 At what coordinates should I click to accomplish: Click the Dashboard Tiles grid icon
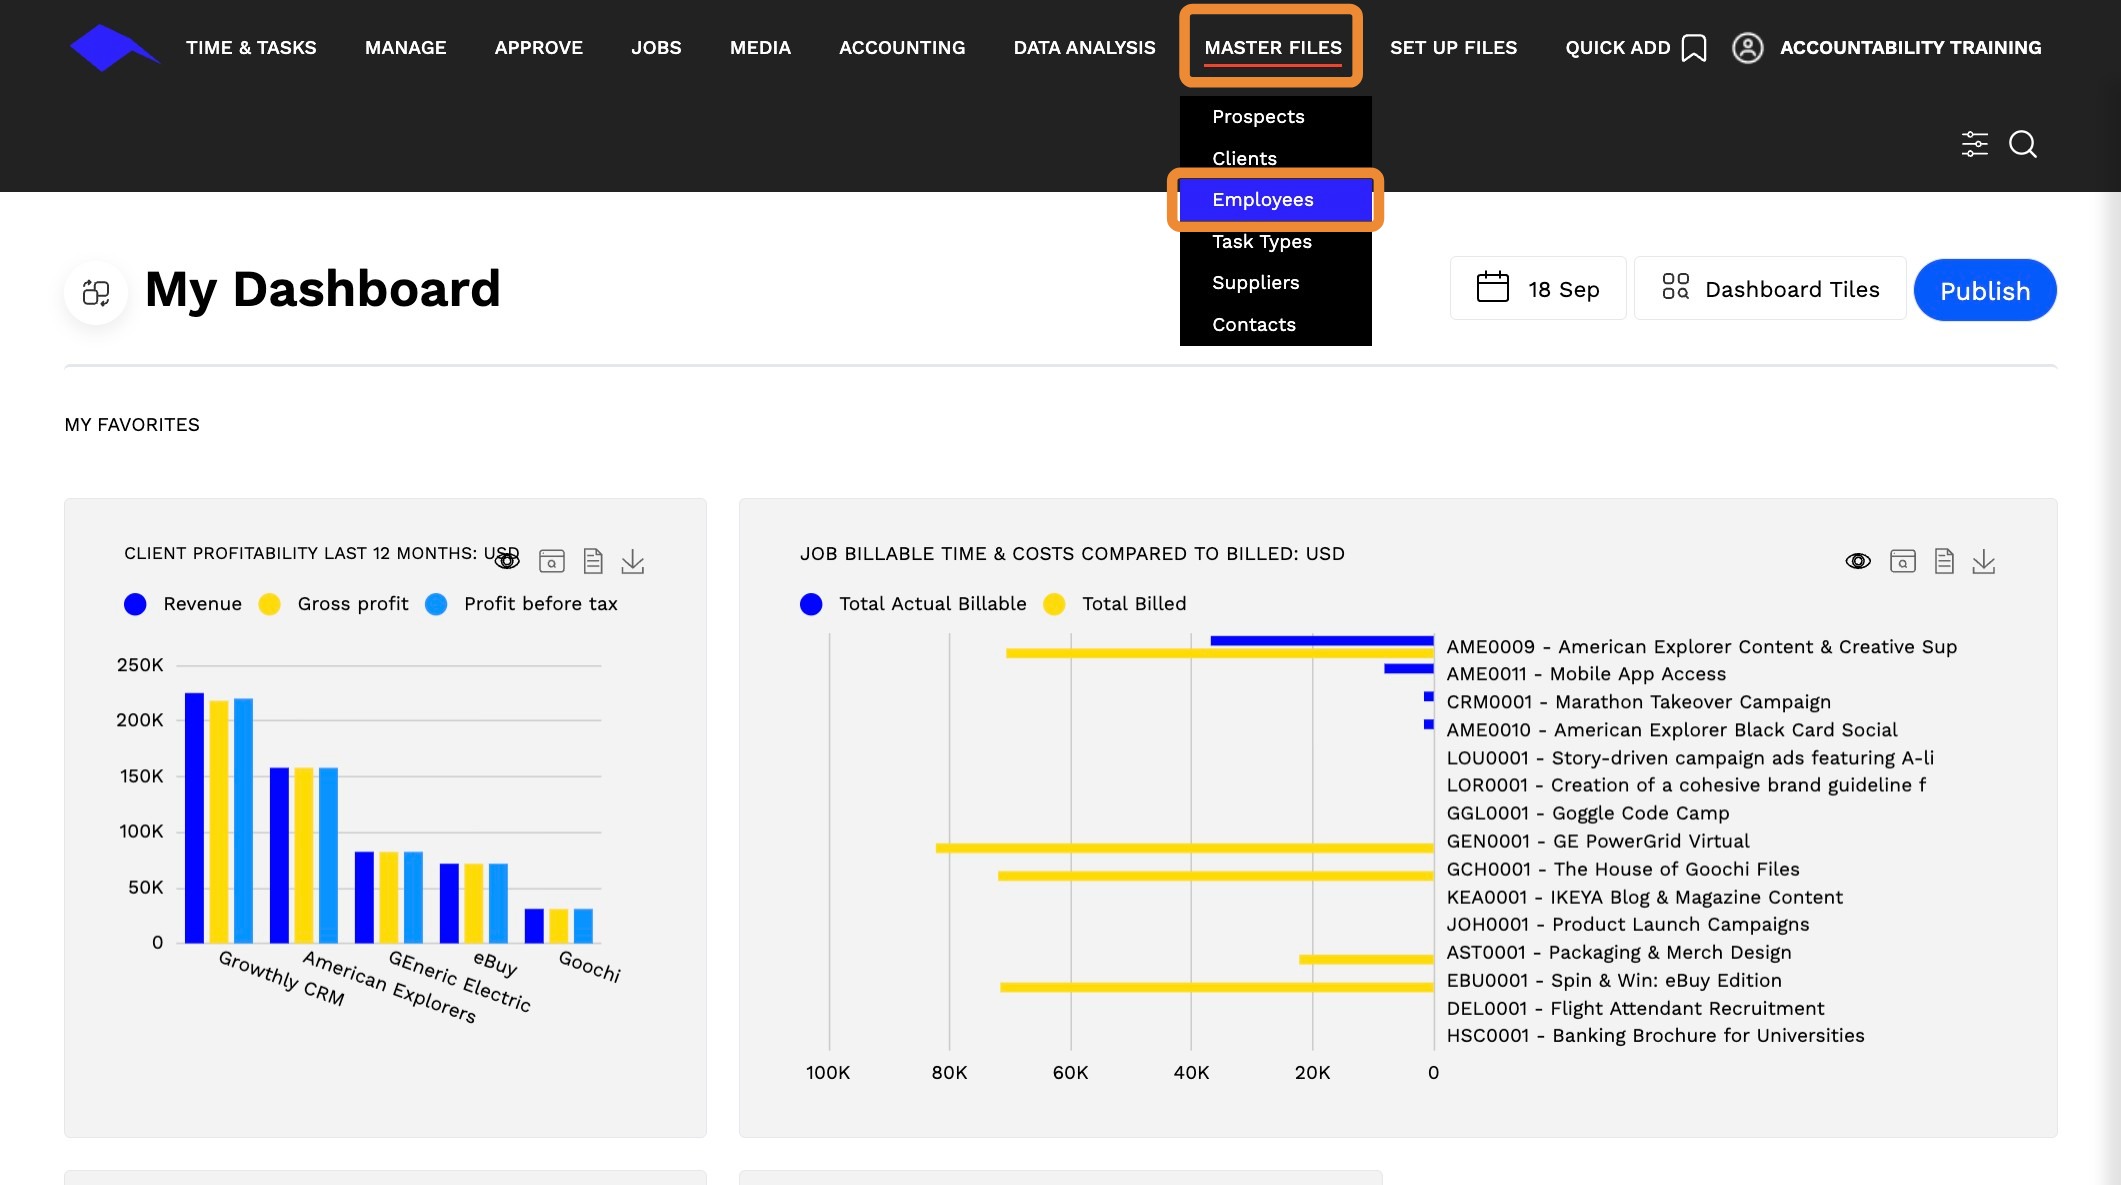coord(1675,287)
